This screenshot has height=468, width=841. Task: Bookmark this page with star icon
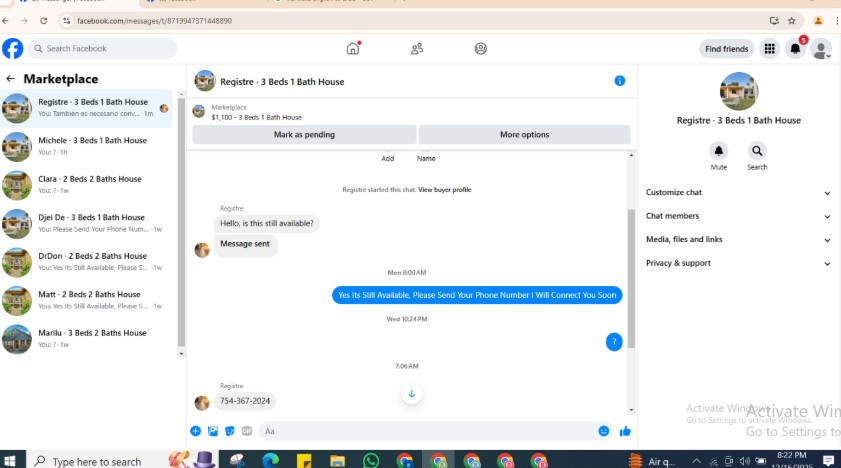click(792, 21)
